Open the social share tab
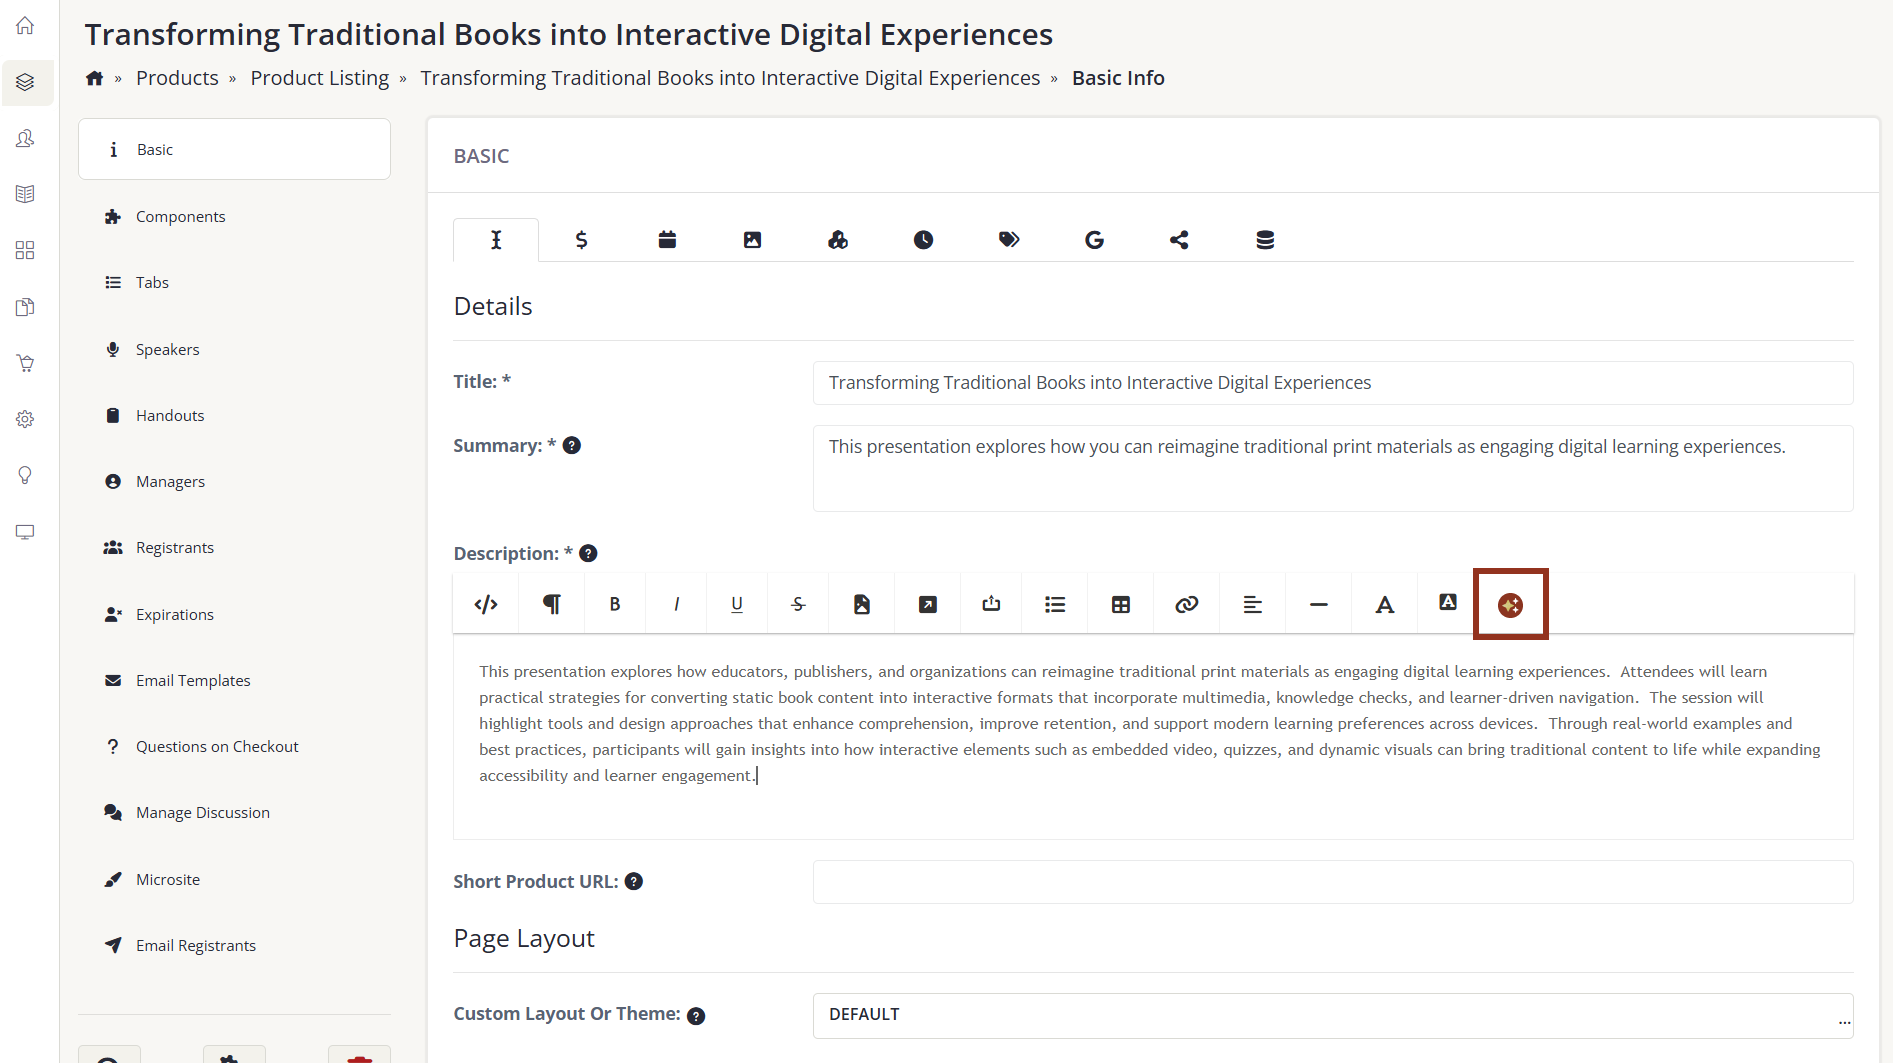Viewport: 1893px width, 1063px height. (1179, 240)
